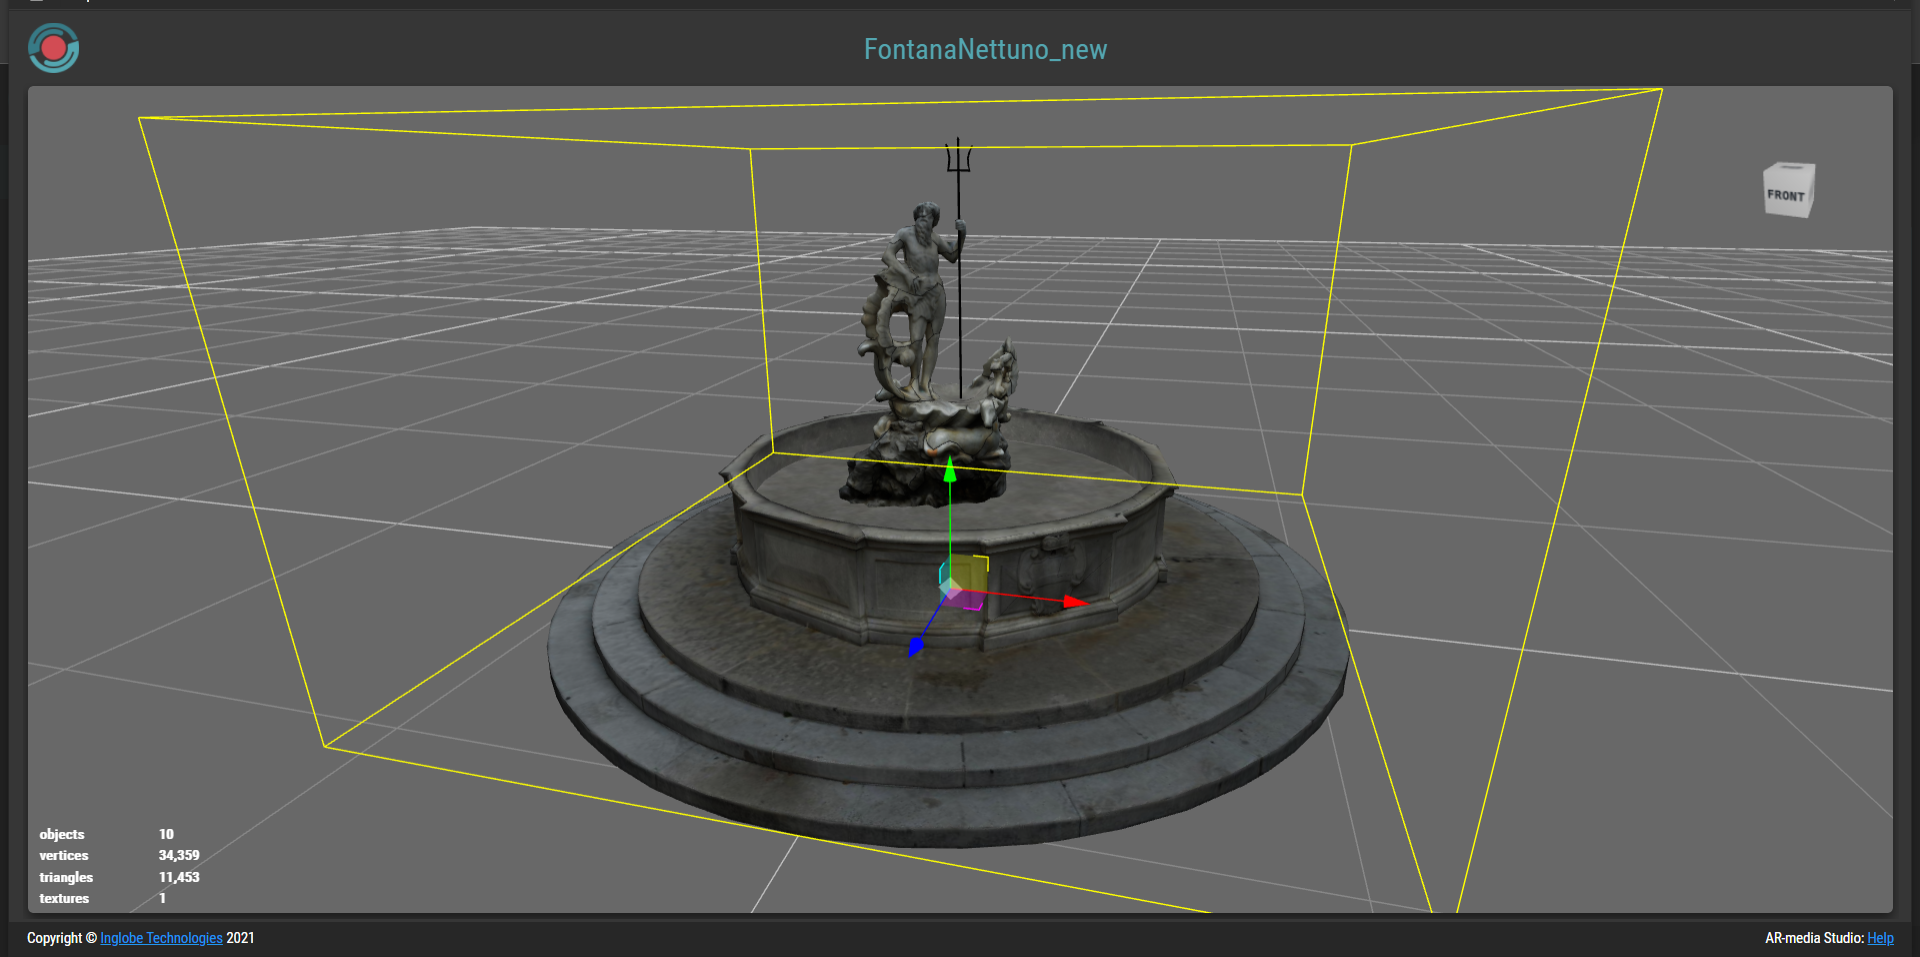Viewport: 1920px width, 957px height.
Task: Click the coat of arms relief on basin
Action: click(1050, 567)
